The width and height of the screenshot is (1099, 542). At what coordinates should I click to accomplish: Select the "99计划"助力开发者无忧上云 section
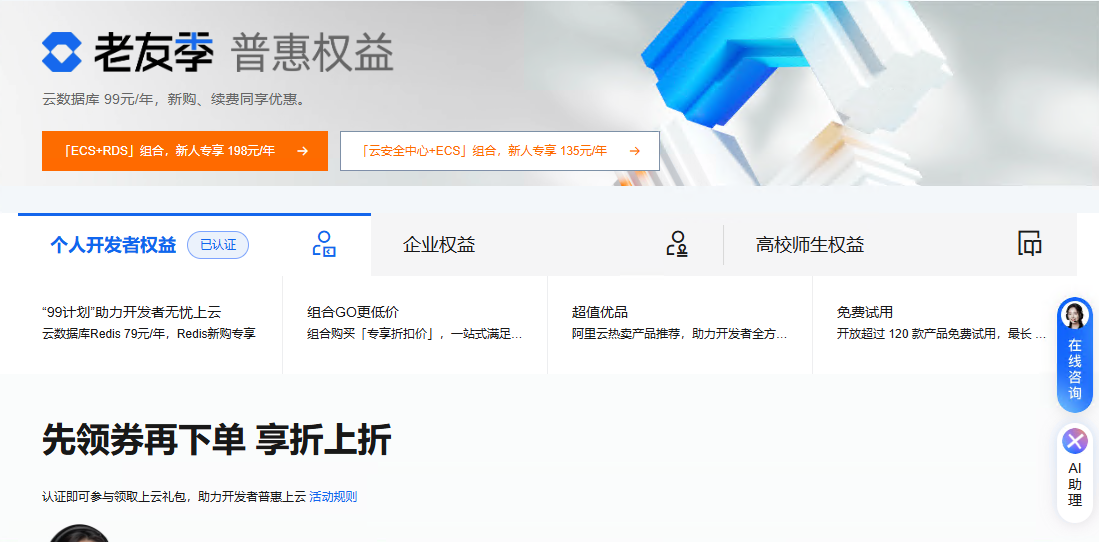click(x=149, y=323)
